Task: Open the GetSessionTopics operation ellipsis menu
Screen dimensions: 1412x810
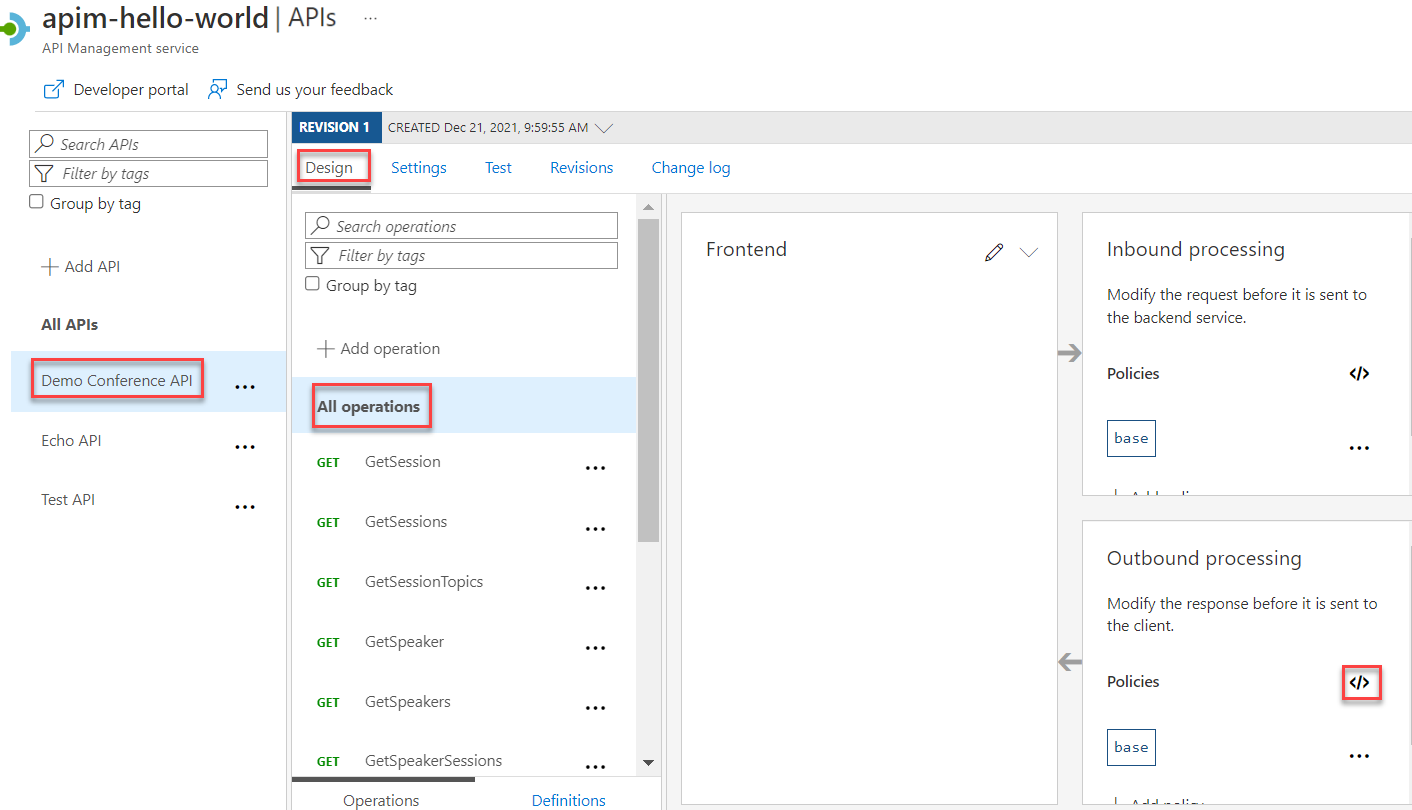Action: click(595, 588)
